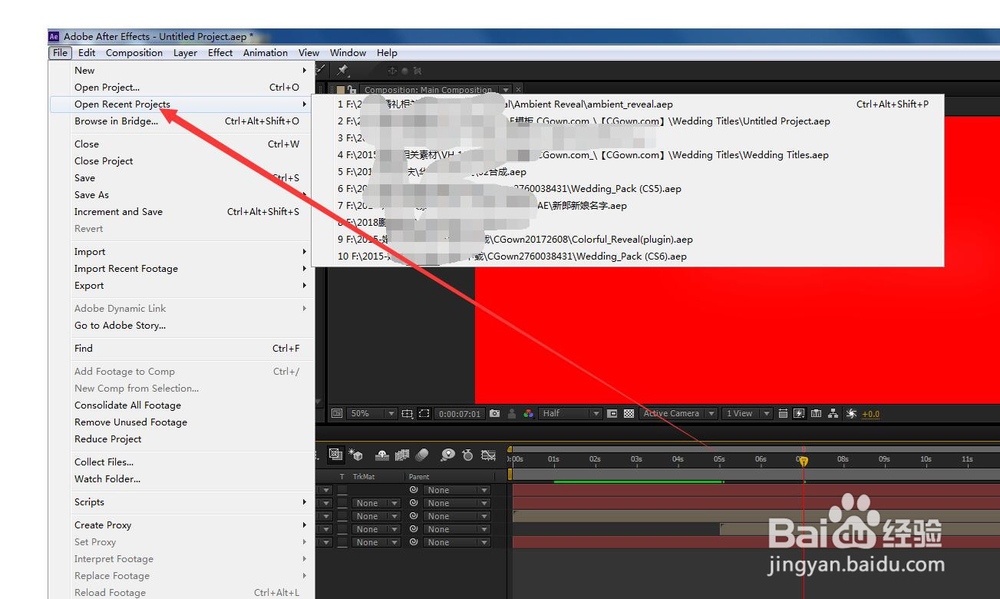Toggle the auto-keyframe stopwatch icon

(467, 455)
